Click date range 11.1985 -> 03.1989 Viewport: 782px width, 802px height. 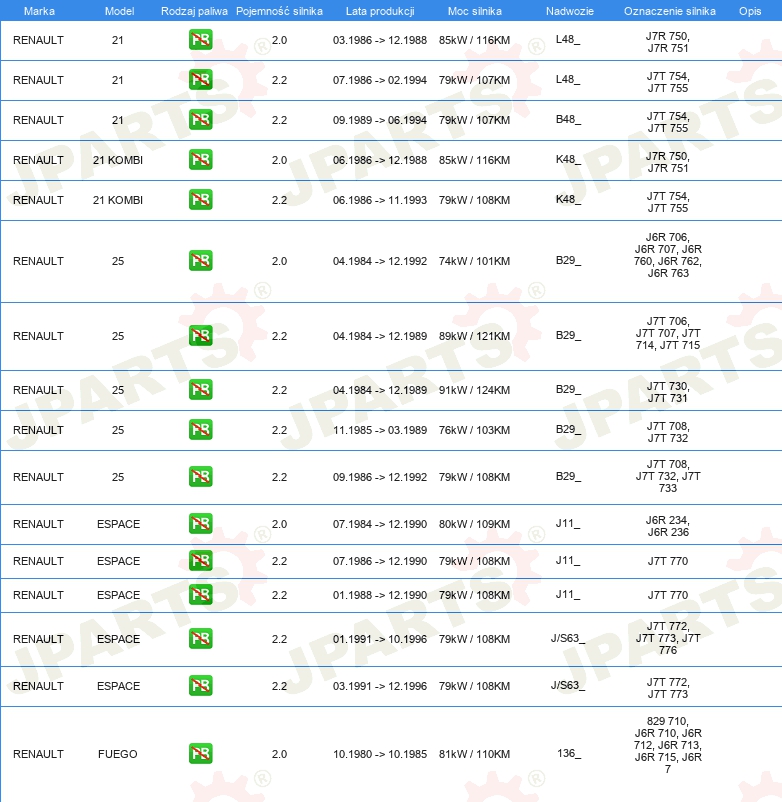coord(379,430)
